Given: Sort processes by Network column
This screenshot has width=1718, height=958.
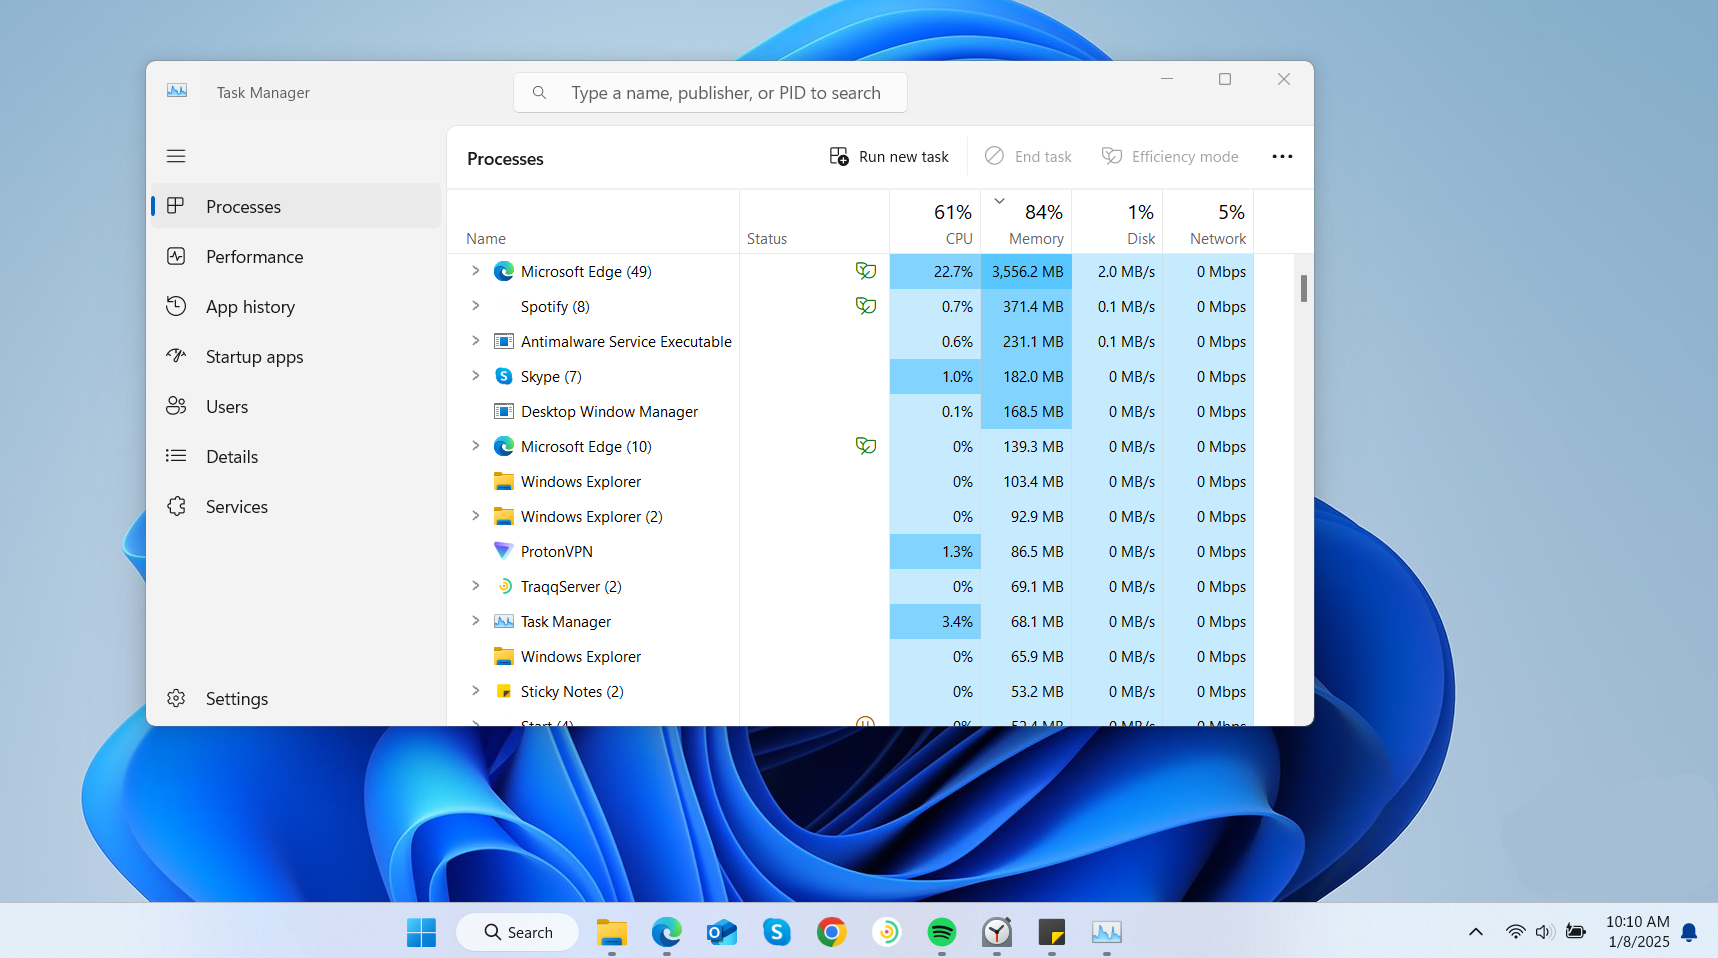Looking at the screenshot, I should coord(1208,222).
